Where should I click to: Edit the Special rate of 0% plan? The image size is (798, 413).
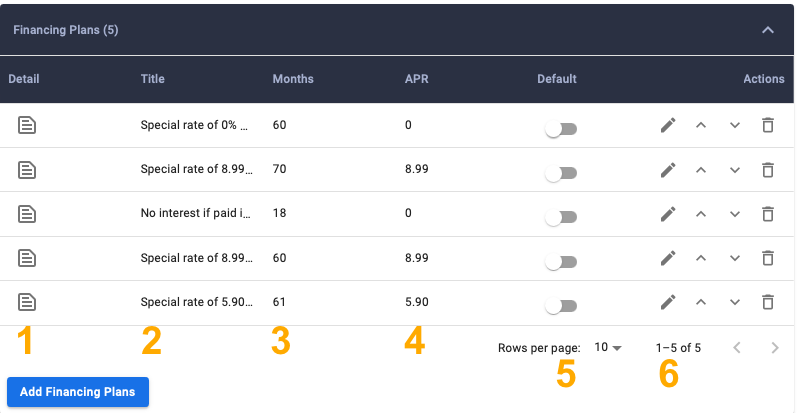coord(668,125)
